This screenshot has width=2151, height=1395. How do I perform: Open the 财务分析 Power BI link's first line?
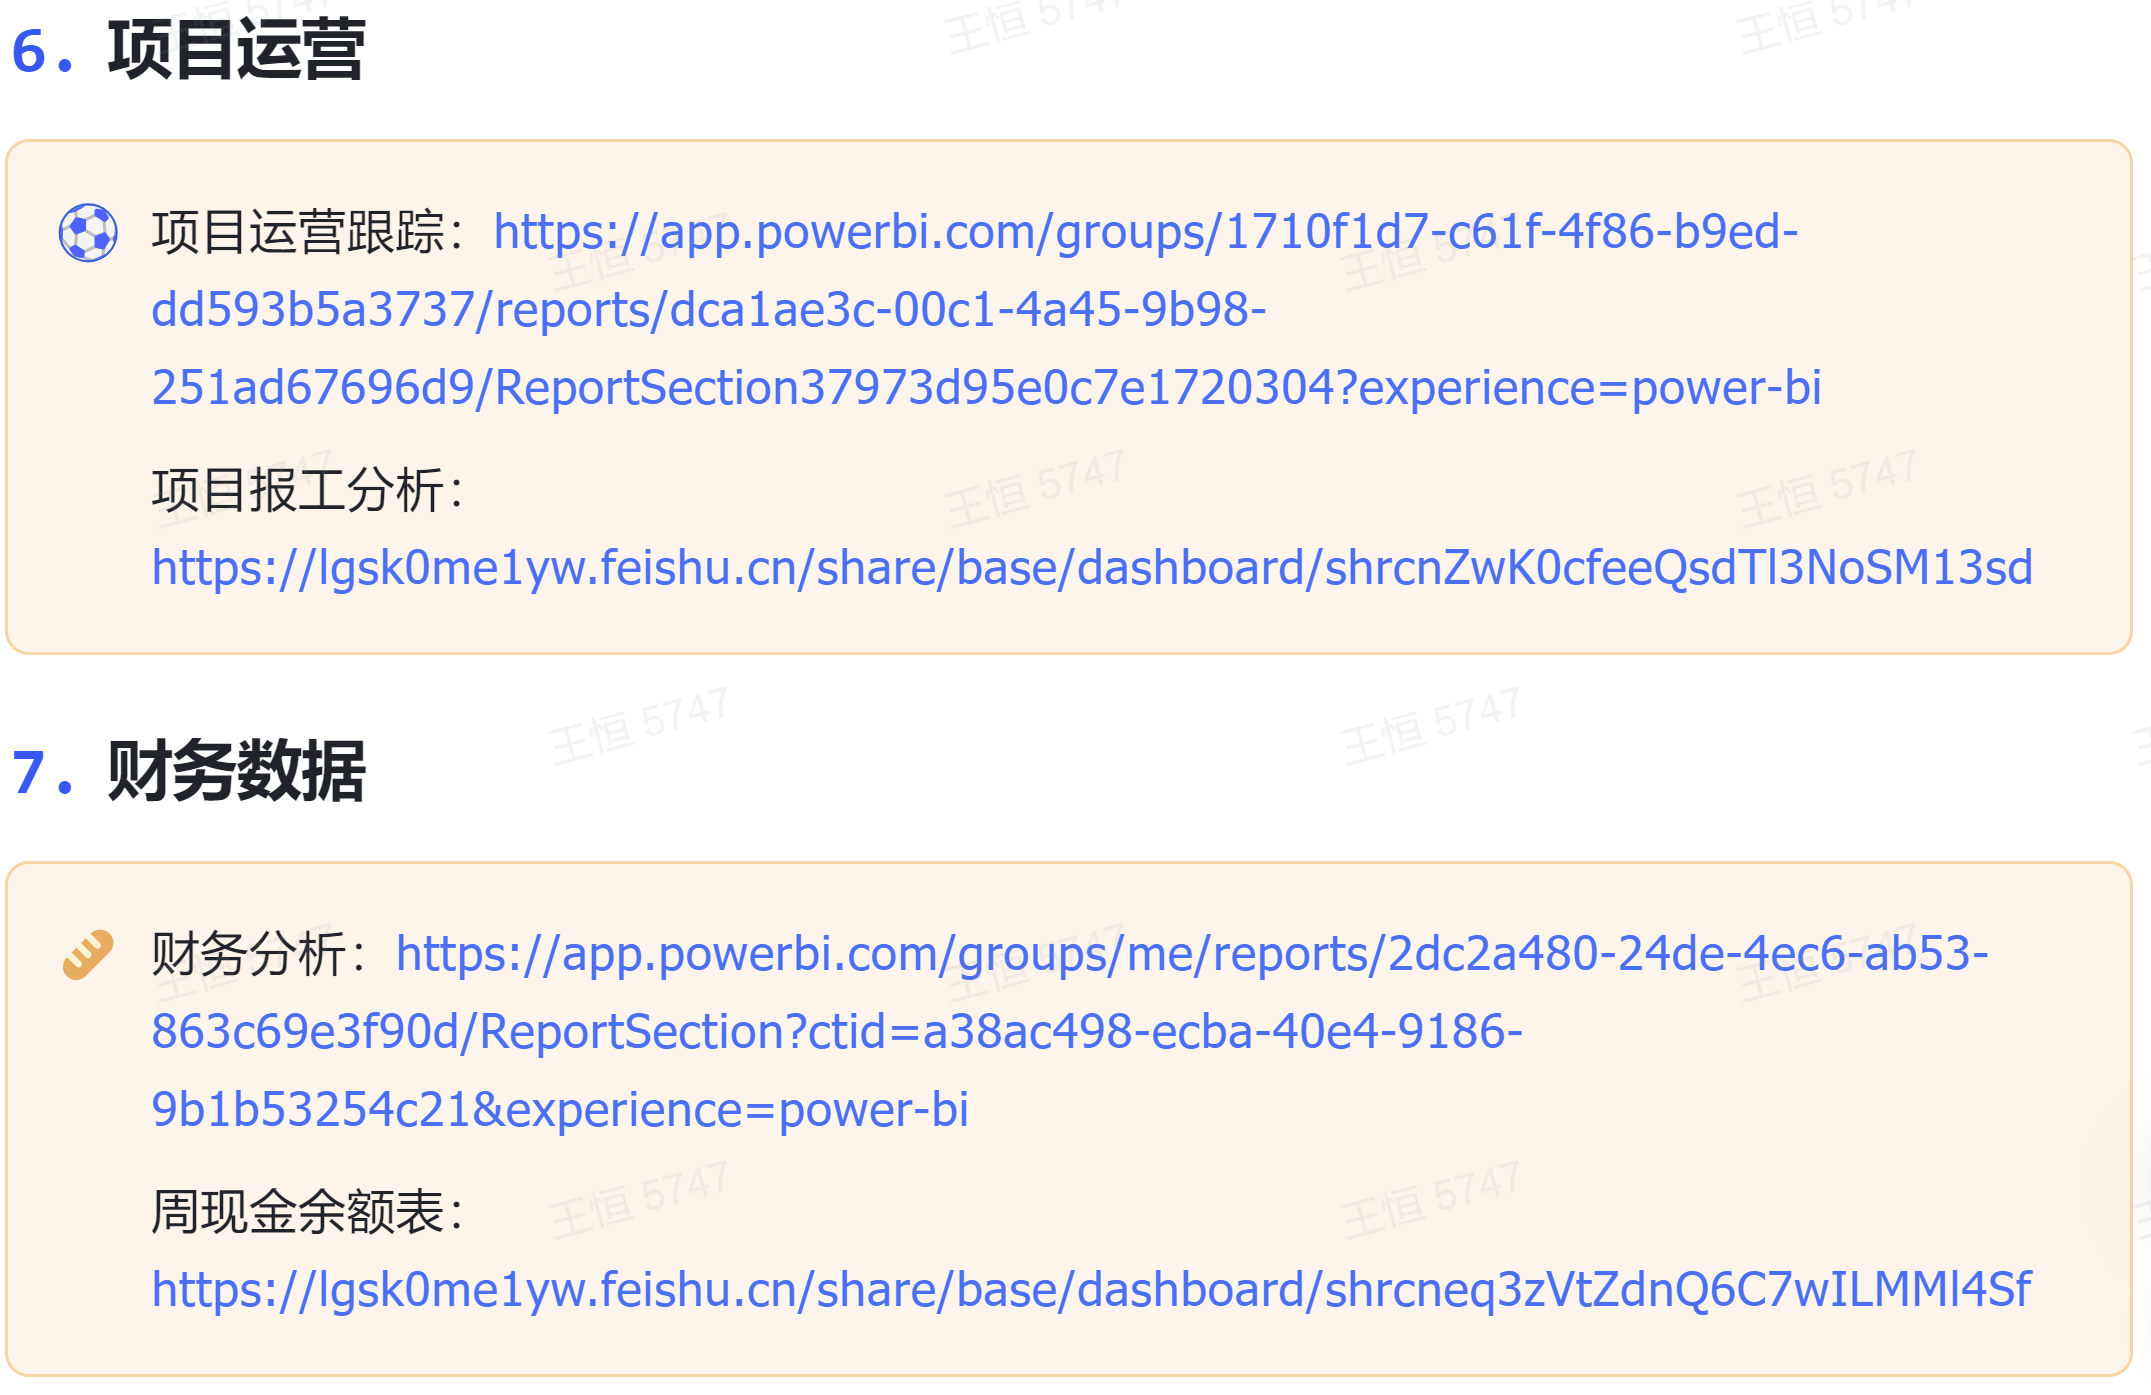click(1191, 954)
